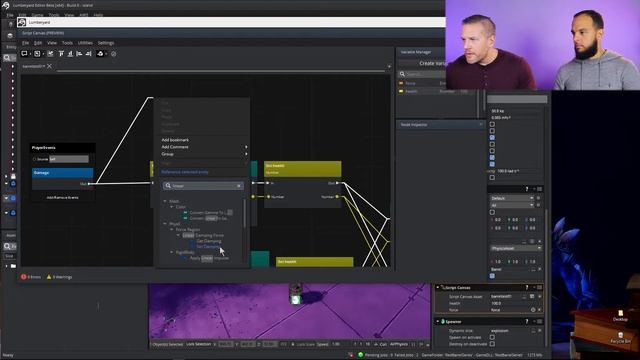The height and width of the screenshot is (360, 640).
Task: Click Add/Remove Events on PhysX Events node
Action: coord(62,198)
